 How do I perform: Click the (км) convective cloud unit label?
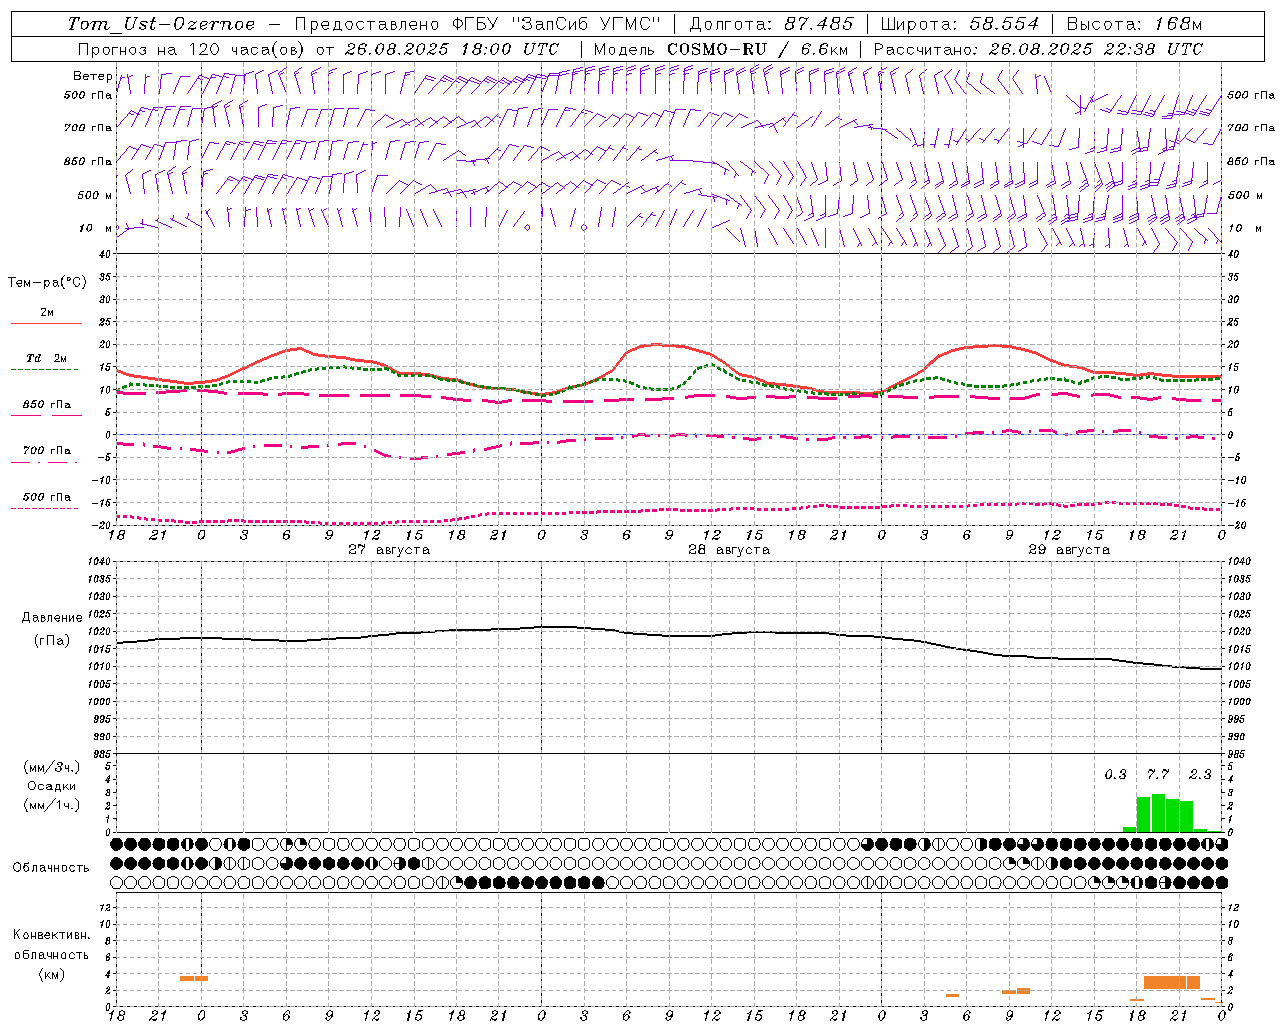point(52,974)
